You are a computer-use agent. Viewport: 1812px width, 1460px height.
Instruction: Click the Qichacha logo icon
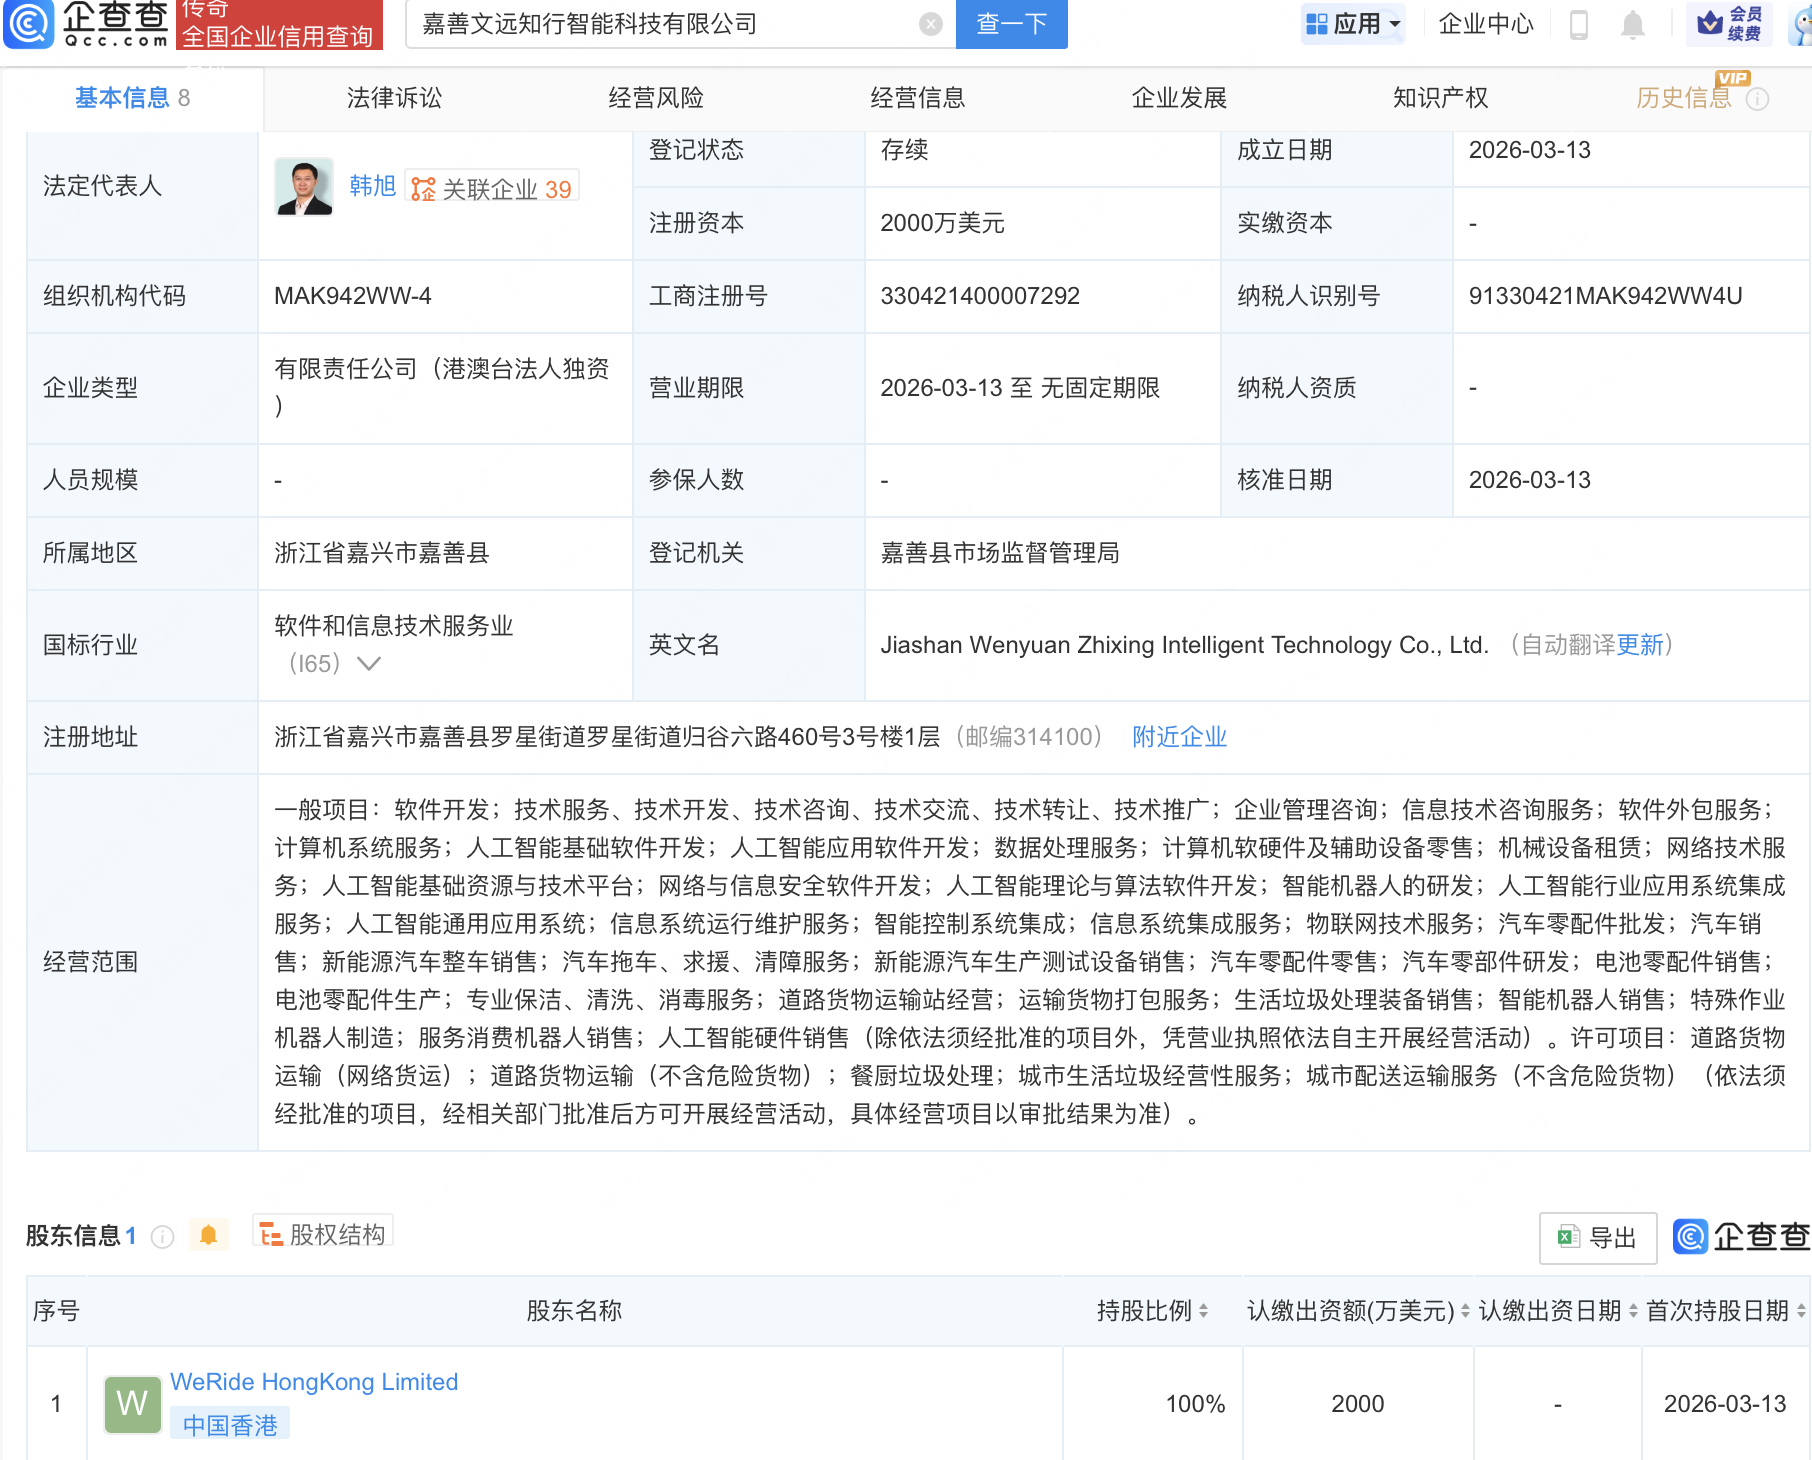pyautogui.click(x=30, y=24)
